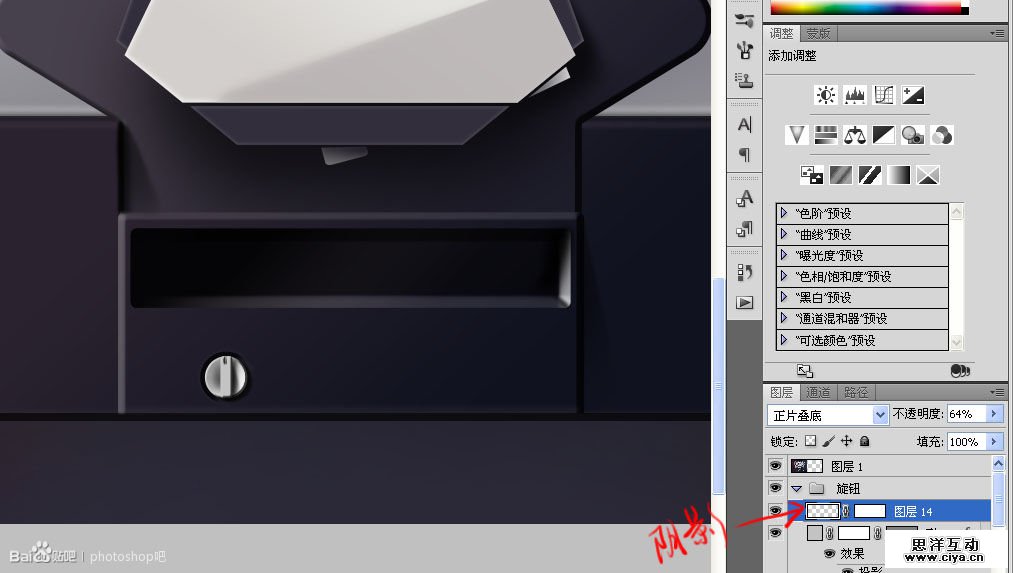The width and height of the screenshot is (1013, 573).
Task: Open the Adjustments panel flyout menu
Action: (997, 33)
